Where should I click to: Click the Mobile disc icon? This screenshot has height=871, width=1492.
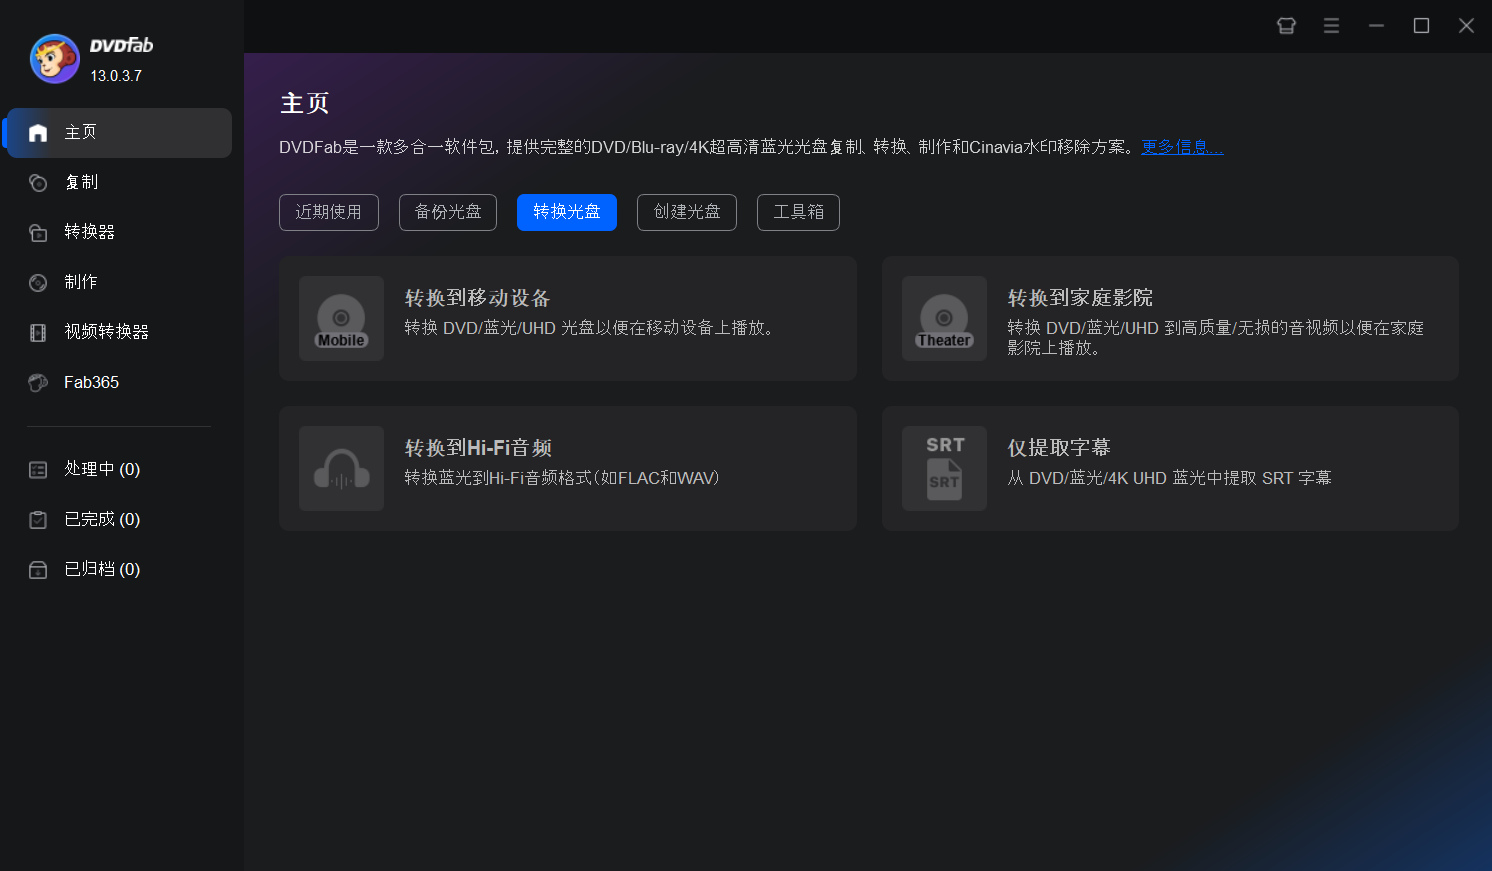341,318
